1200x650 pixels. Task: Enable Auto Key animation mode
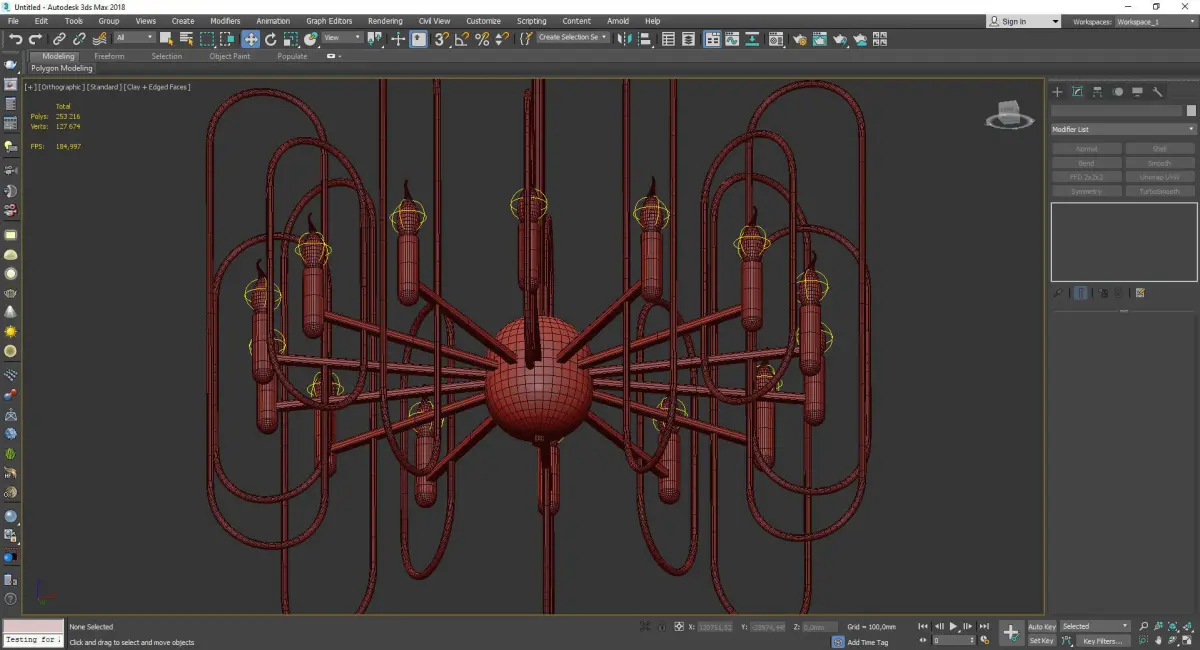(1041, 627)
